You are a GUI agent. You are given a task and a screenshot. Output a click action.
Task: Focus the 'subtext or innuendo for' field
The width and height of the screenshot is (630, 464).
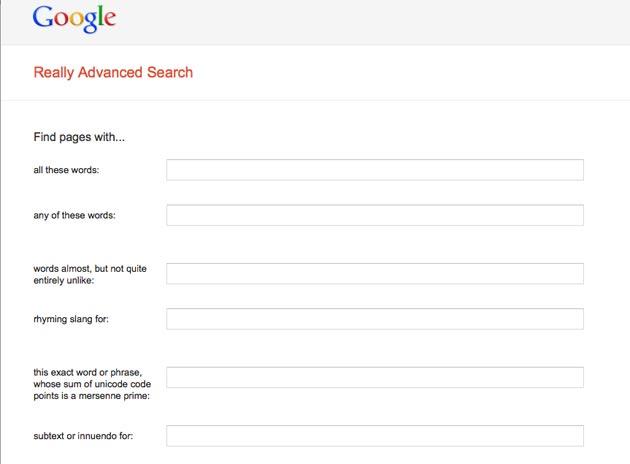[x=375, y=436]
